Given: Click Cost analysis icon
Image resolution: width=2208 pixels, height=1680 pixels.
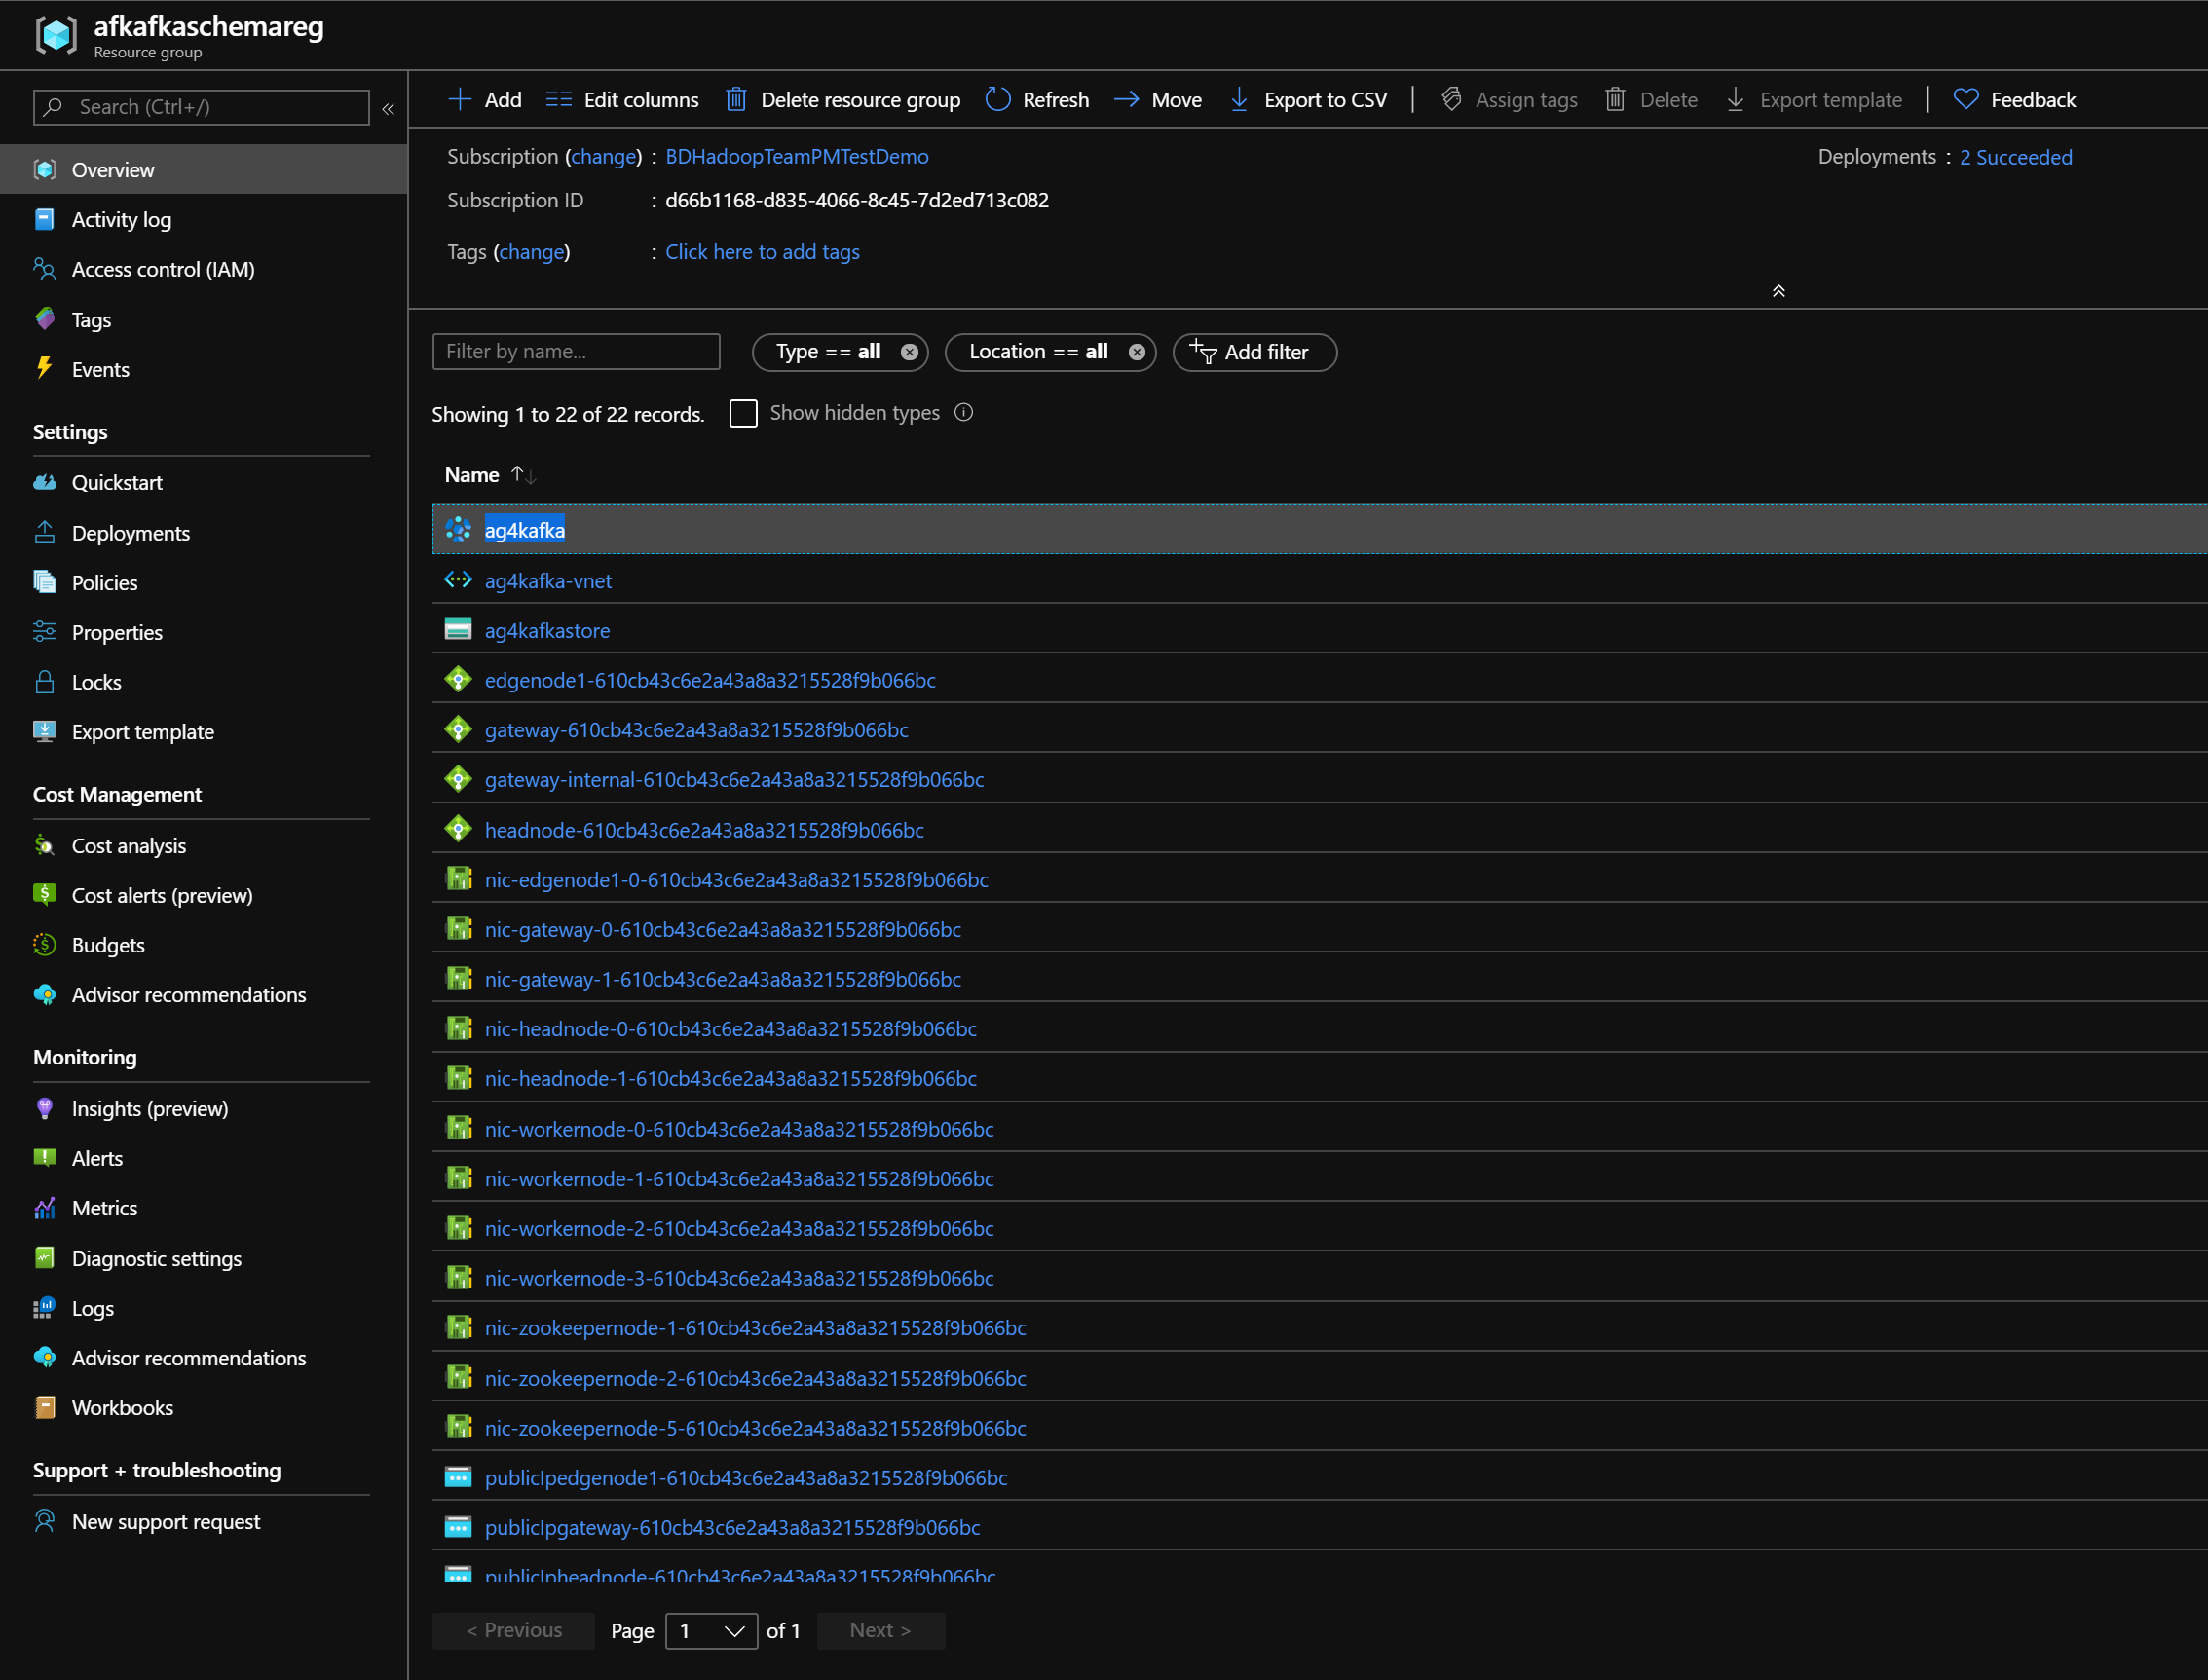Looking at the screenshot, I should click(45, 845).
